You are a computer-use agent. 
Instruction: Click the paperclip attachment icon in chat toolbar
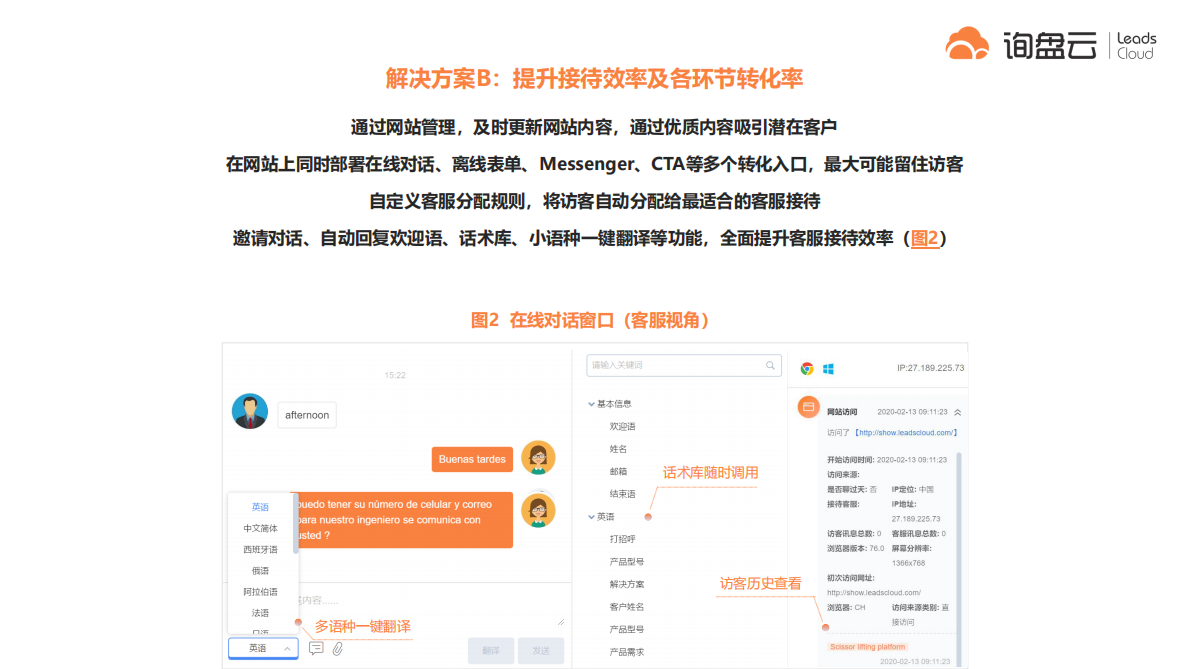(x=339, y=648)
